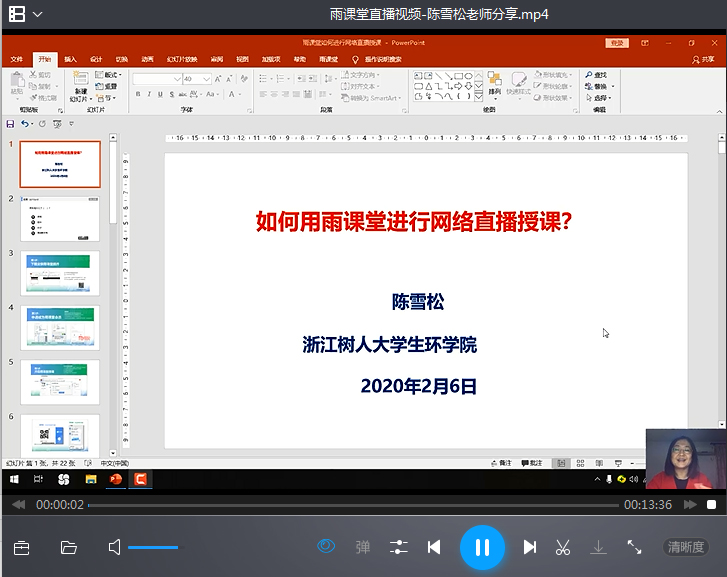This screenshot has width=727, height=577.
Task: Click the 备注 notes button in status bar
Action: click(501, 463)
